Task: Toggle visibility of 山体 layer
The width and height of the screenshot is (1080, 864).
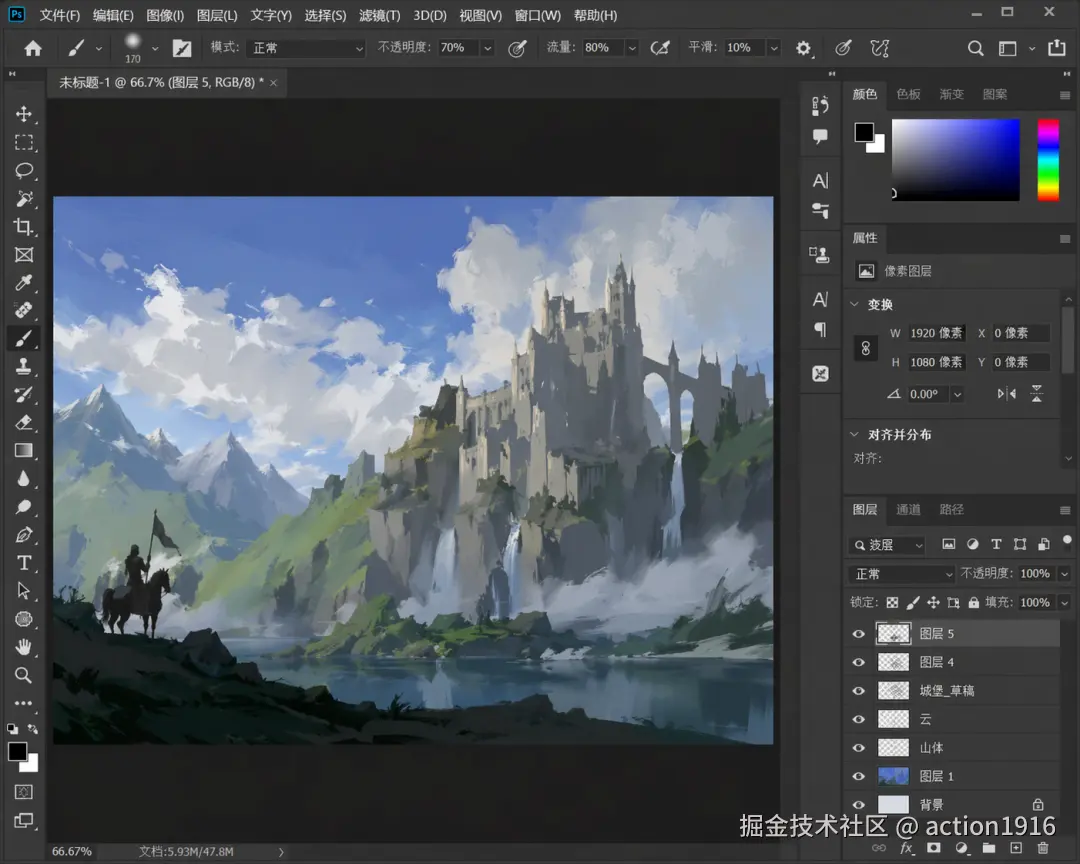Action: pos(858,748)
